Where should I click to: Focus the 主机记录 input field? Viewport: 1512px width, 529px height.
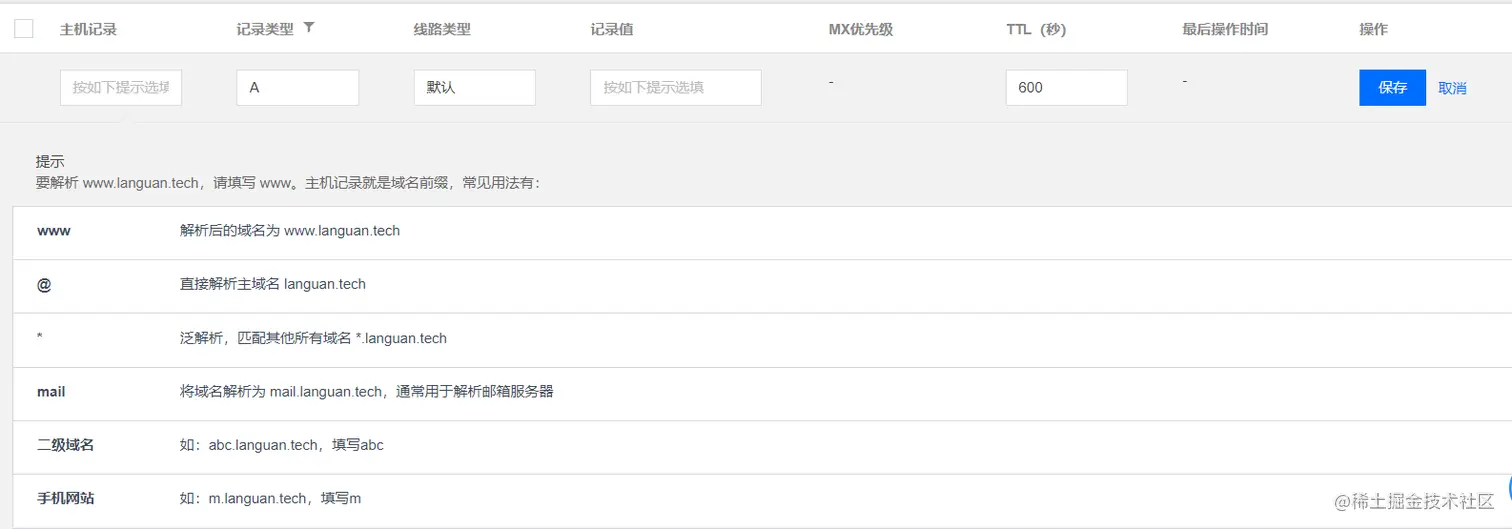tap(121, 87)
